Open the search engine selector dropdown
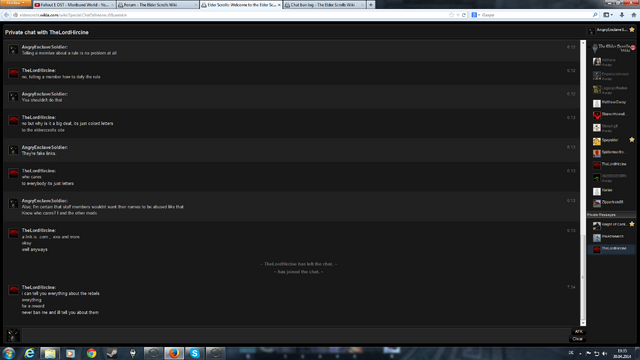640x360 pixels. pos(476,15)
